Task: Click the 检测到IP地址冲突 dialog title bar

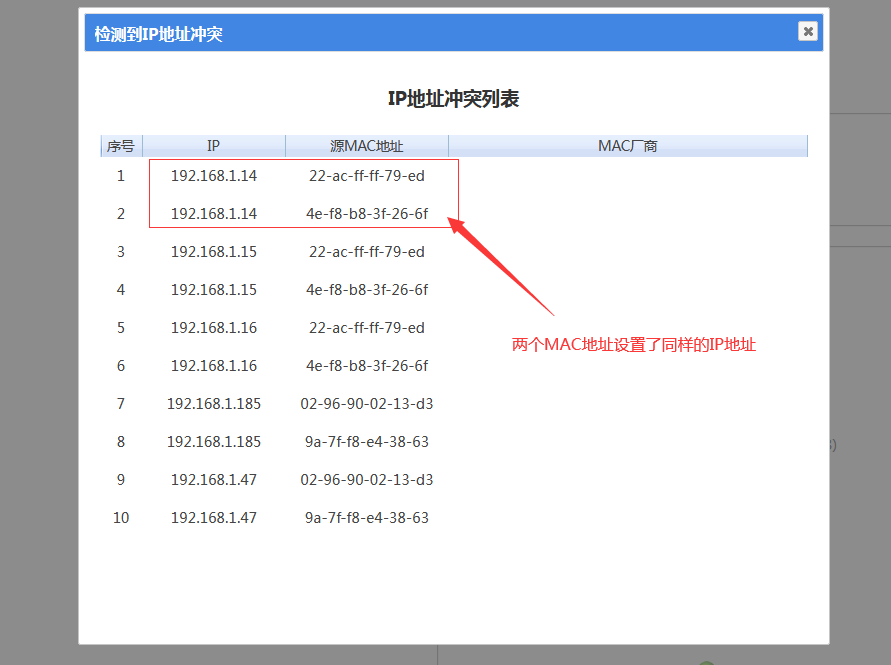Action: click(x=400, y=34)
